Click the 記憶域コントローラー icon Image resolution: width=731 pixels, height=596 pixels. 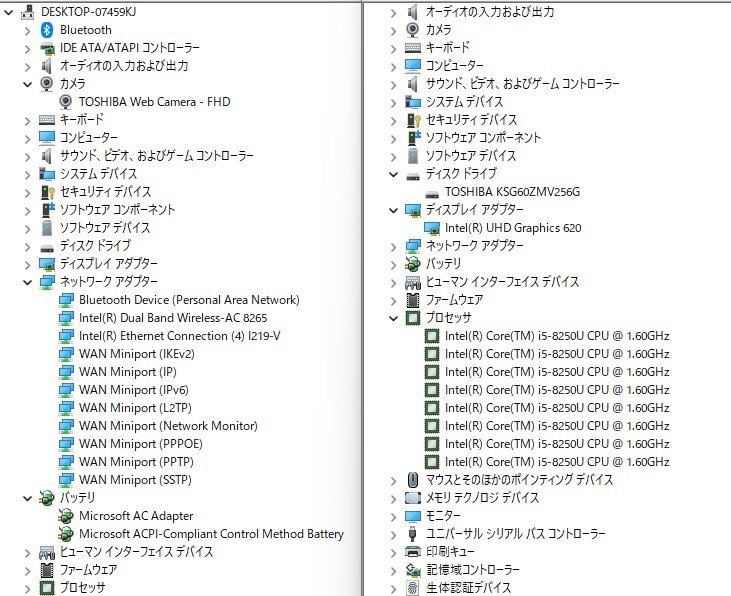pos(413,570)
